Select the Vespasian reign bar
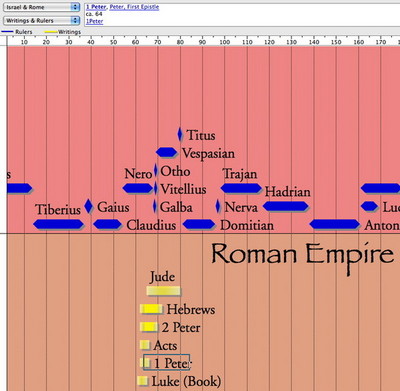The height and width of the screenshot is (391, 400). (x=167, y=152)
